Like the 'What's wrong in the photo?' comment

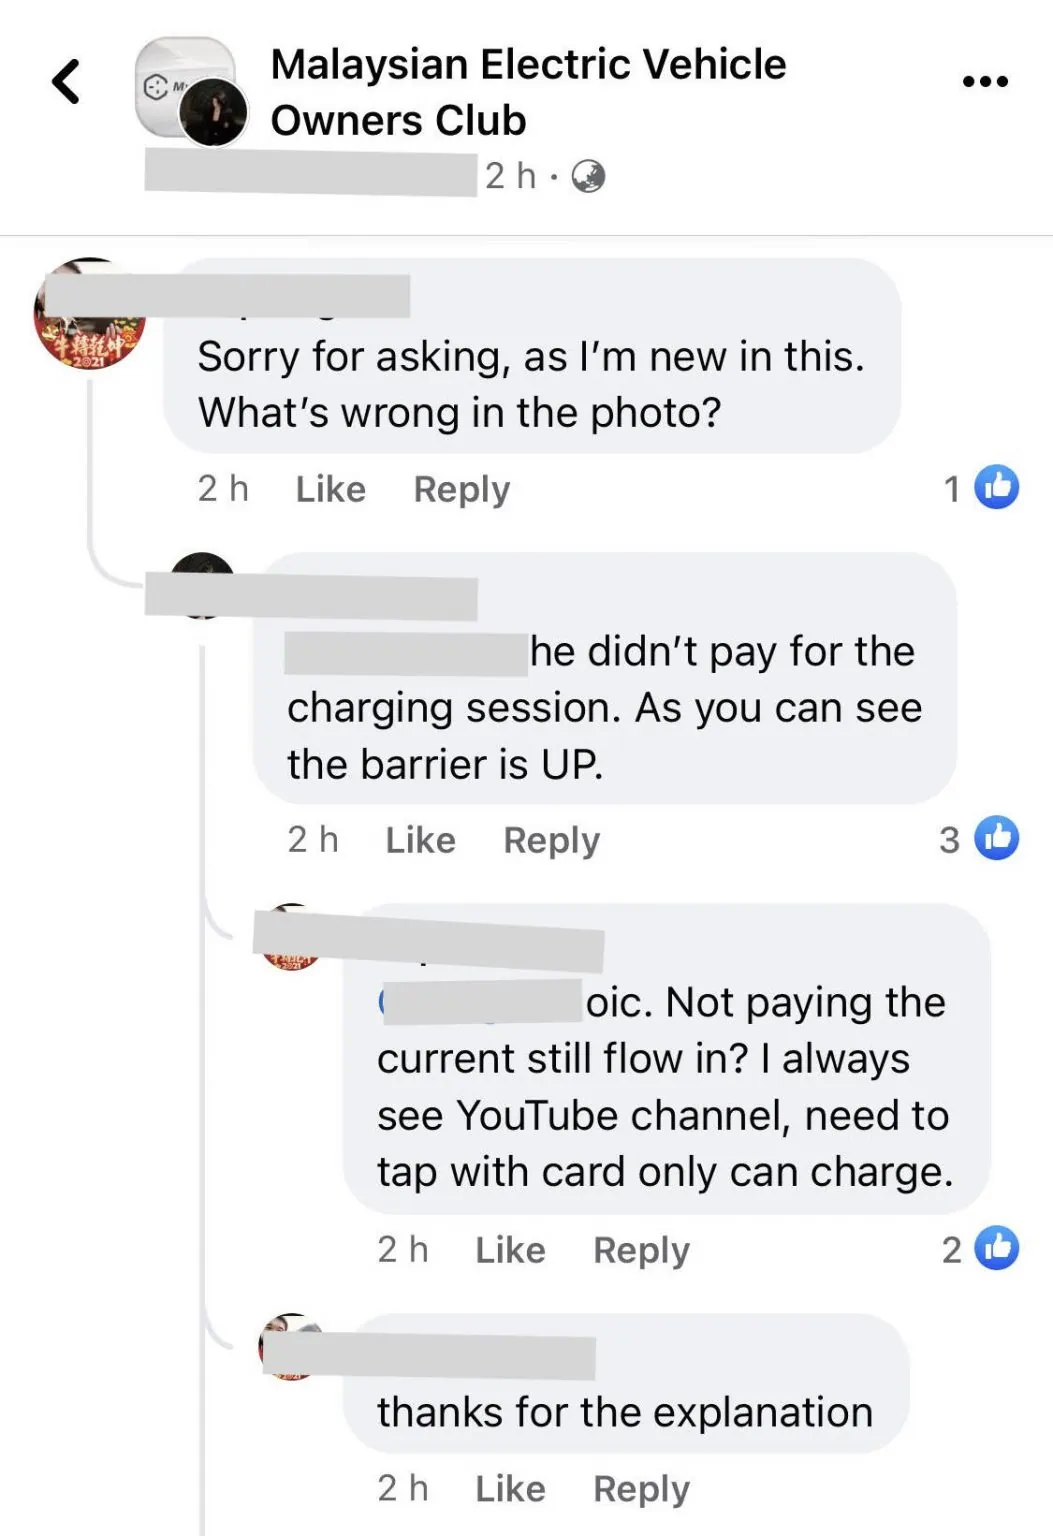click(331, 489)
